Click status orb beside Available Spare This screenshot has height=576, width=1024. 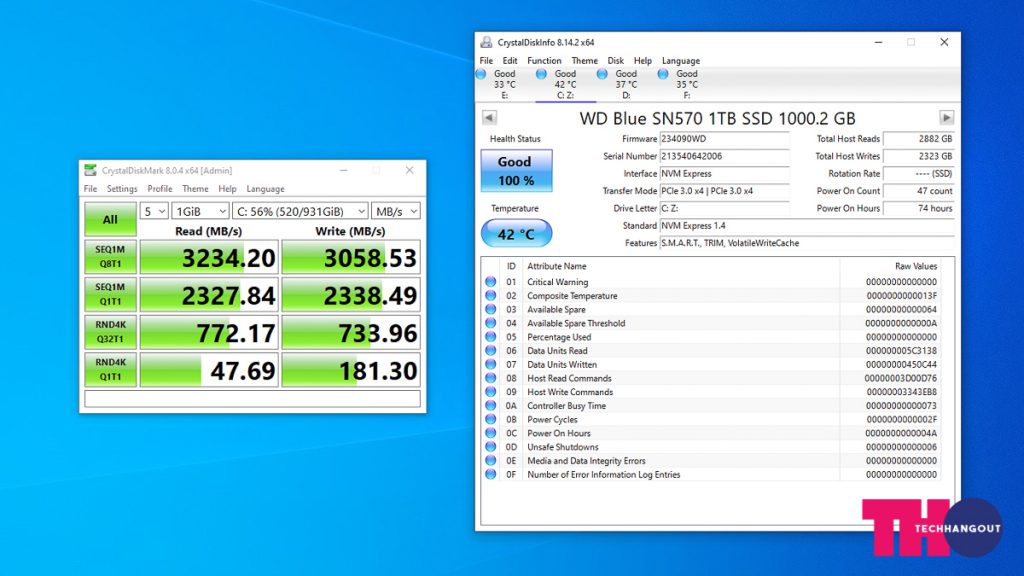490,309
